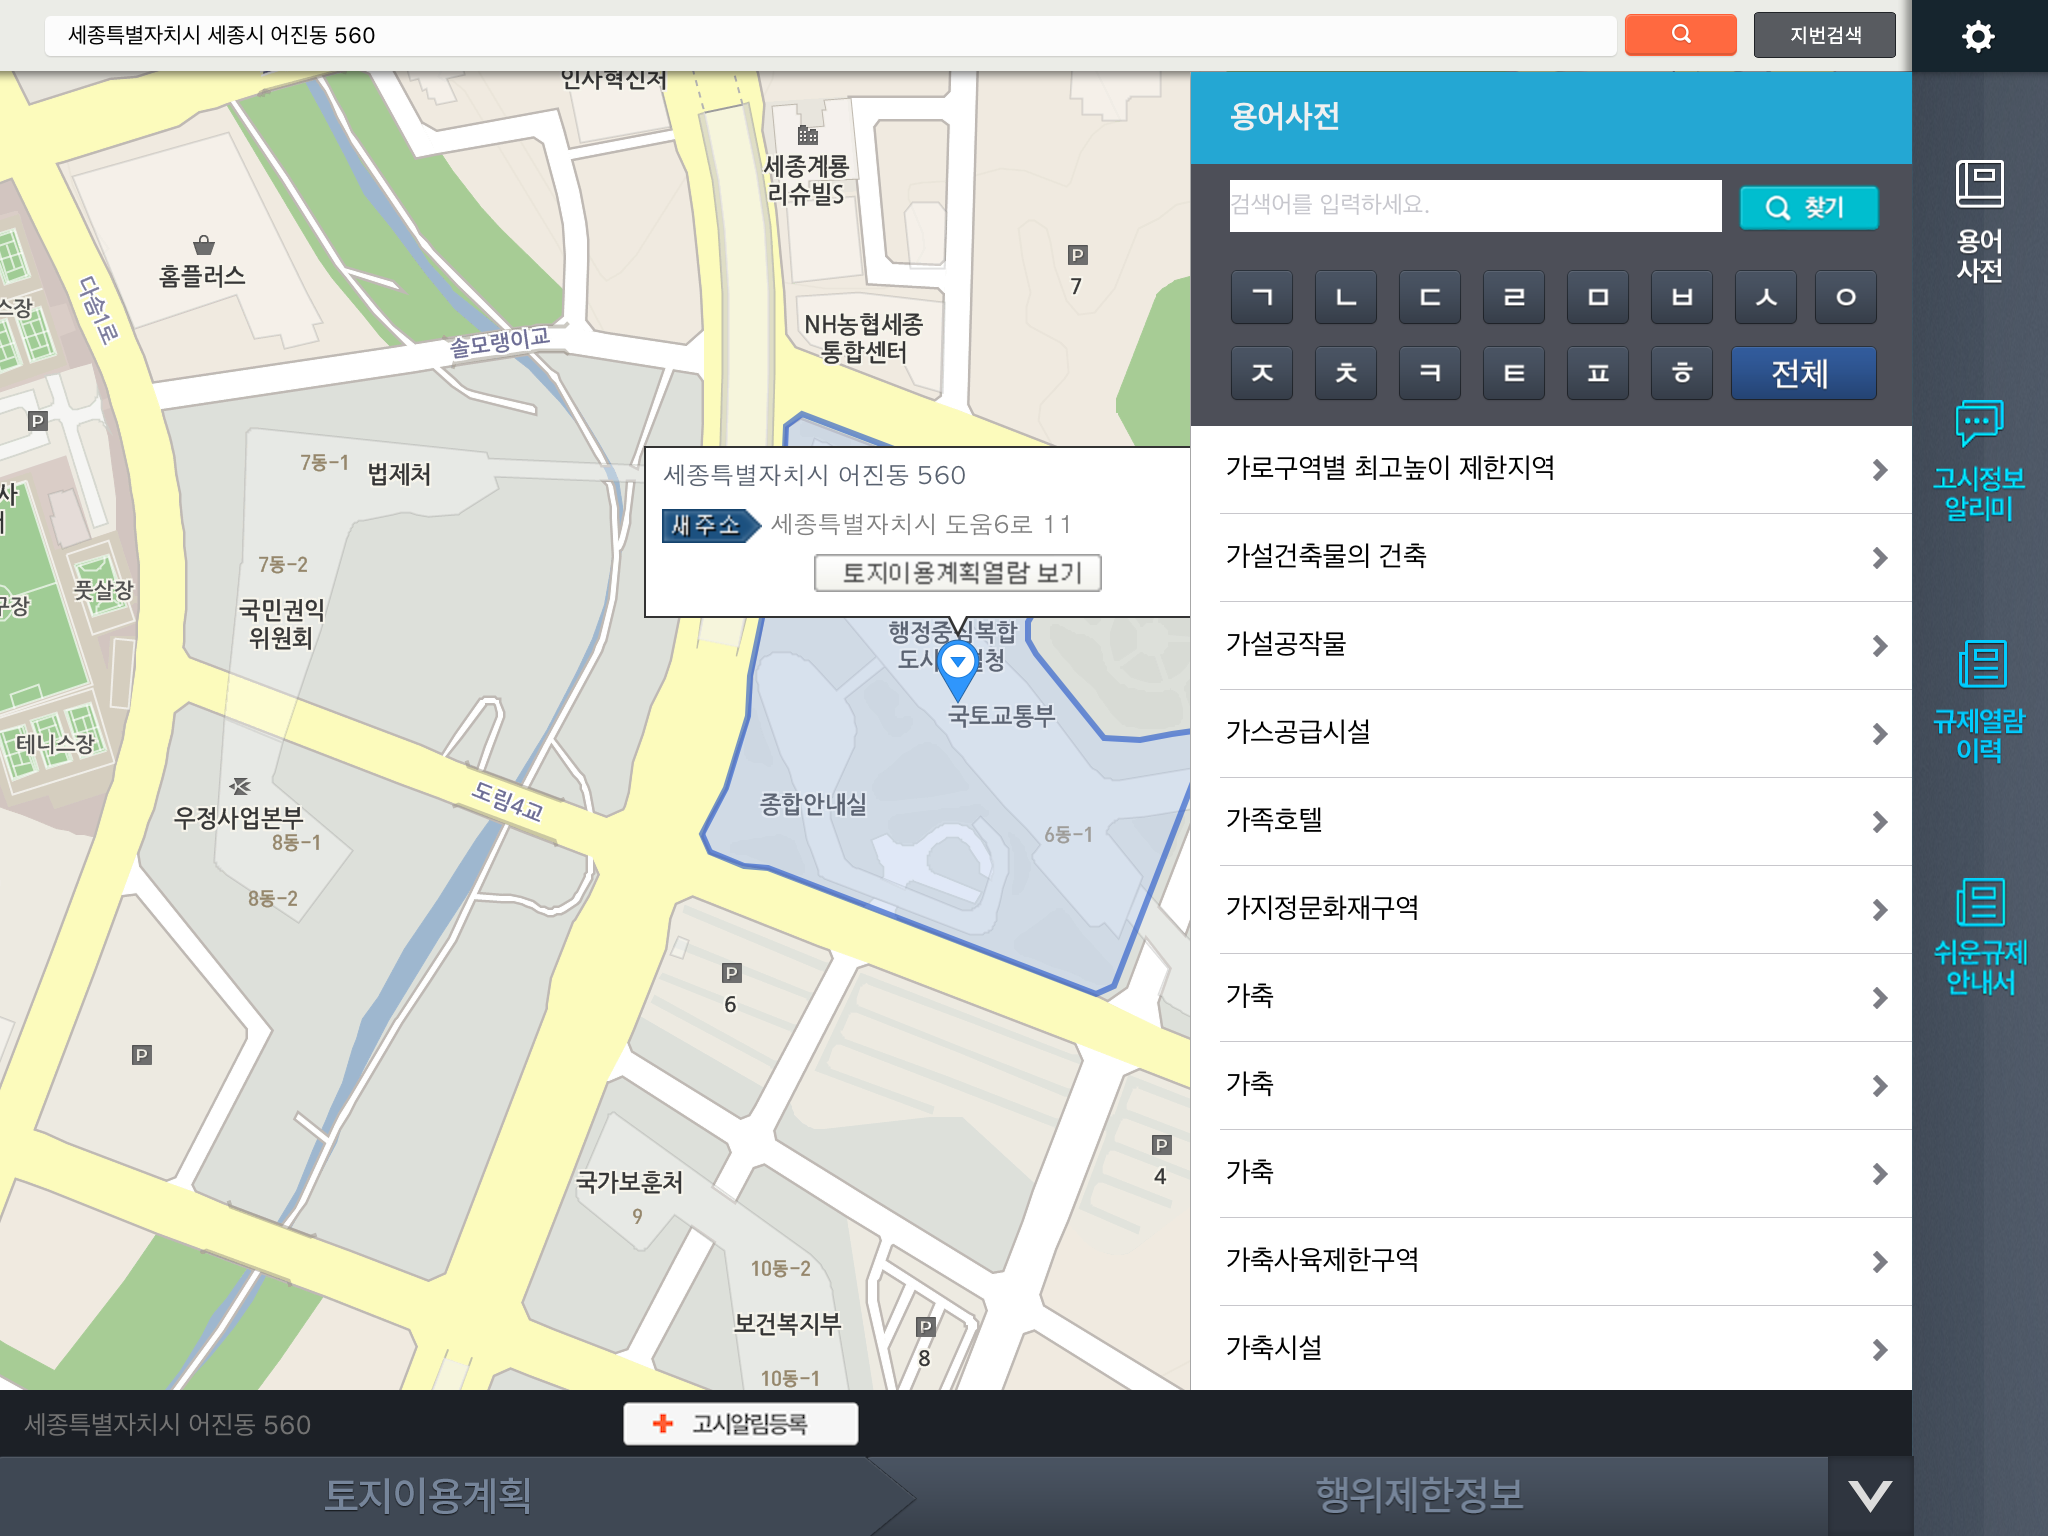Collapse the bottom panel with the down chevron
Image resolution: width=2048 pixels, height=1536 pixels.
(x=1870, y=1496)
